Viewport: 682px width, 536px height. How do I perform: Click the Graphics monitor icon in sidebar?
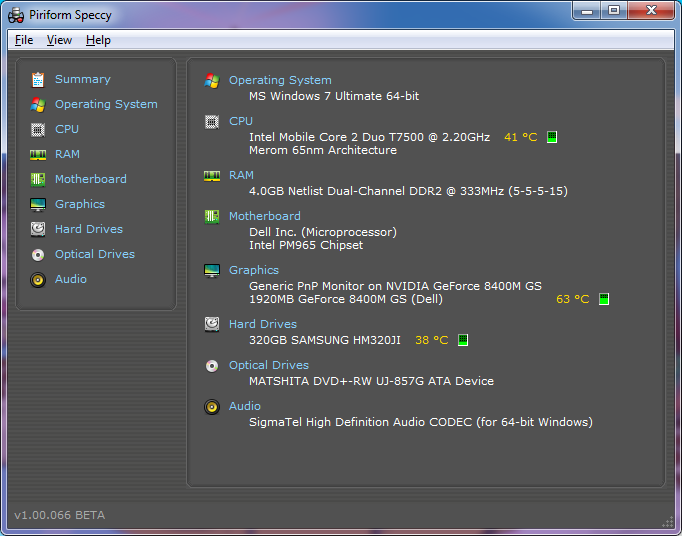pos(38,204)
